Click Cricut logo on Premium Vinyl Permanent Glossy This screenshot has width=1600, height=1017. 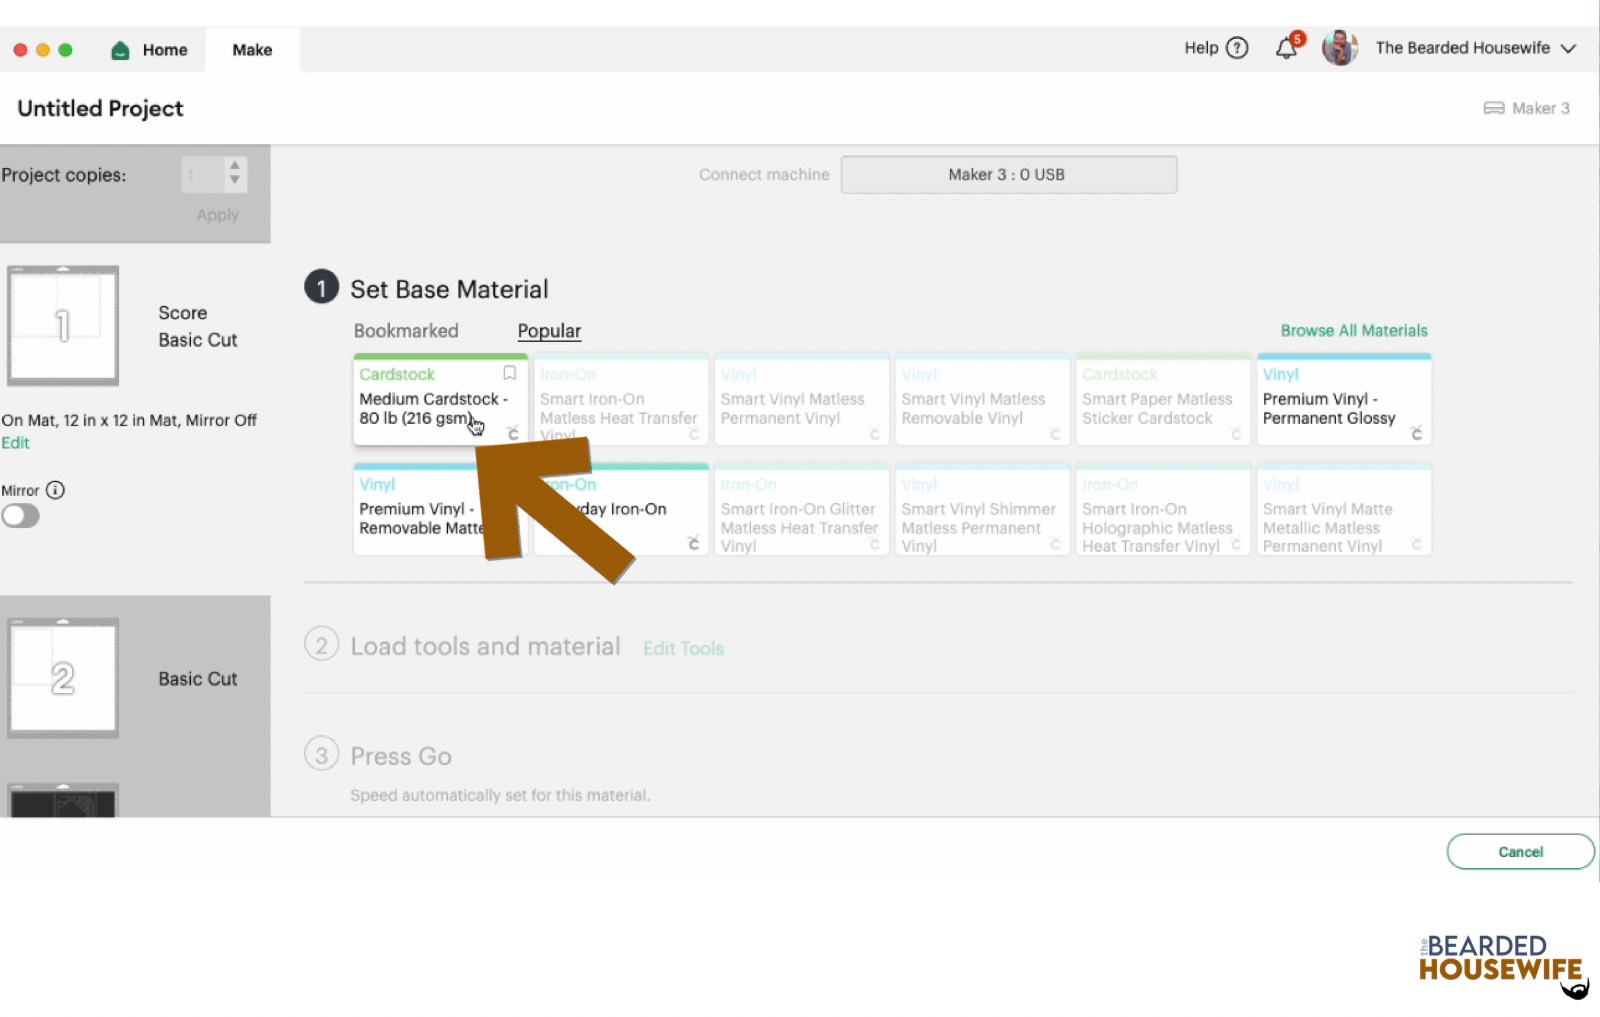[1416, 433]
